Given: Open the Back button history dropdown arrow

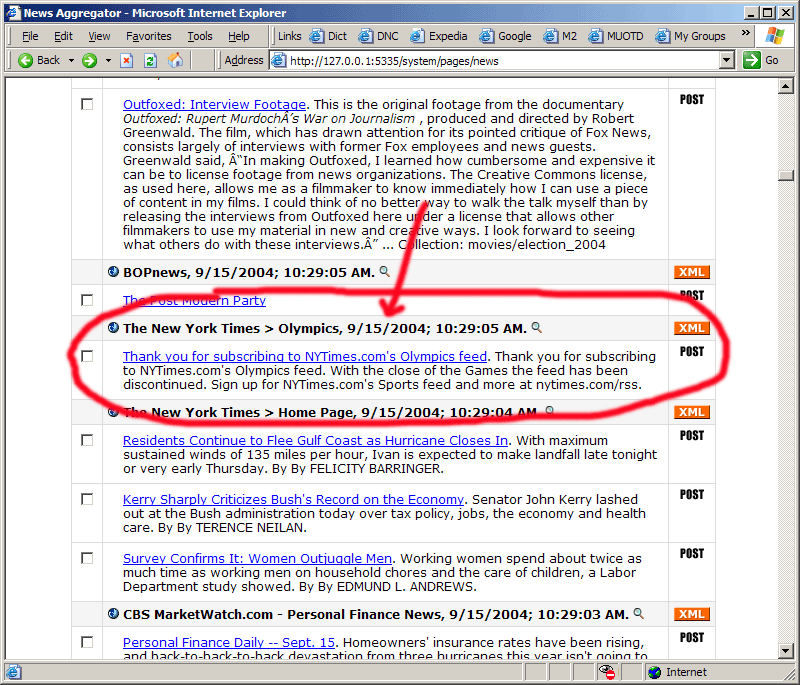Looking at the screenshot, I should [71, 60].
